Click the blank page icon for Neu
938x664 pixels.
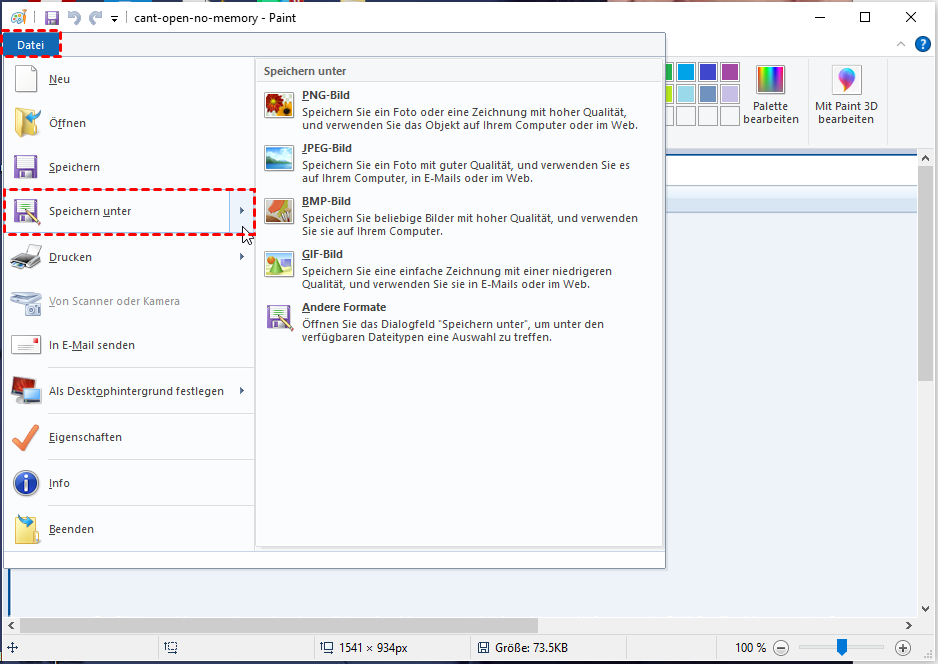(x=26, y=79)
